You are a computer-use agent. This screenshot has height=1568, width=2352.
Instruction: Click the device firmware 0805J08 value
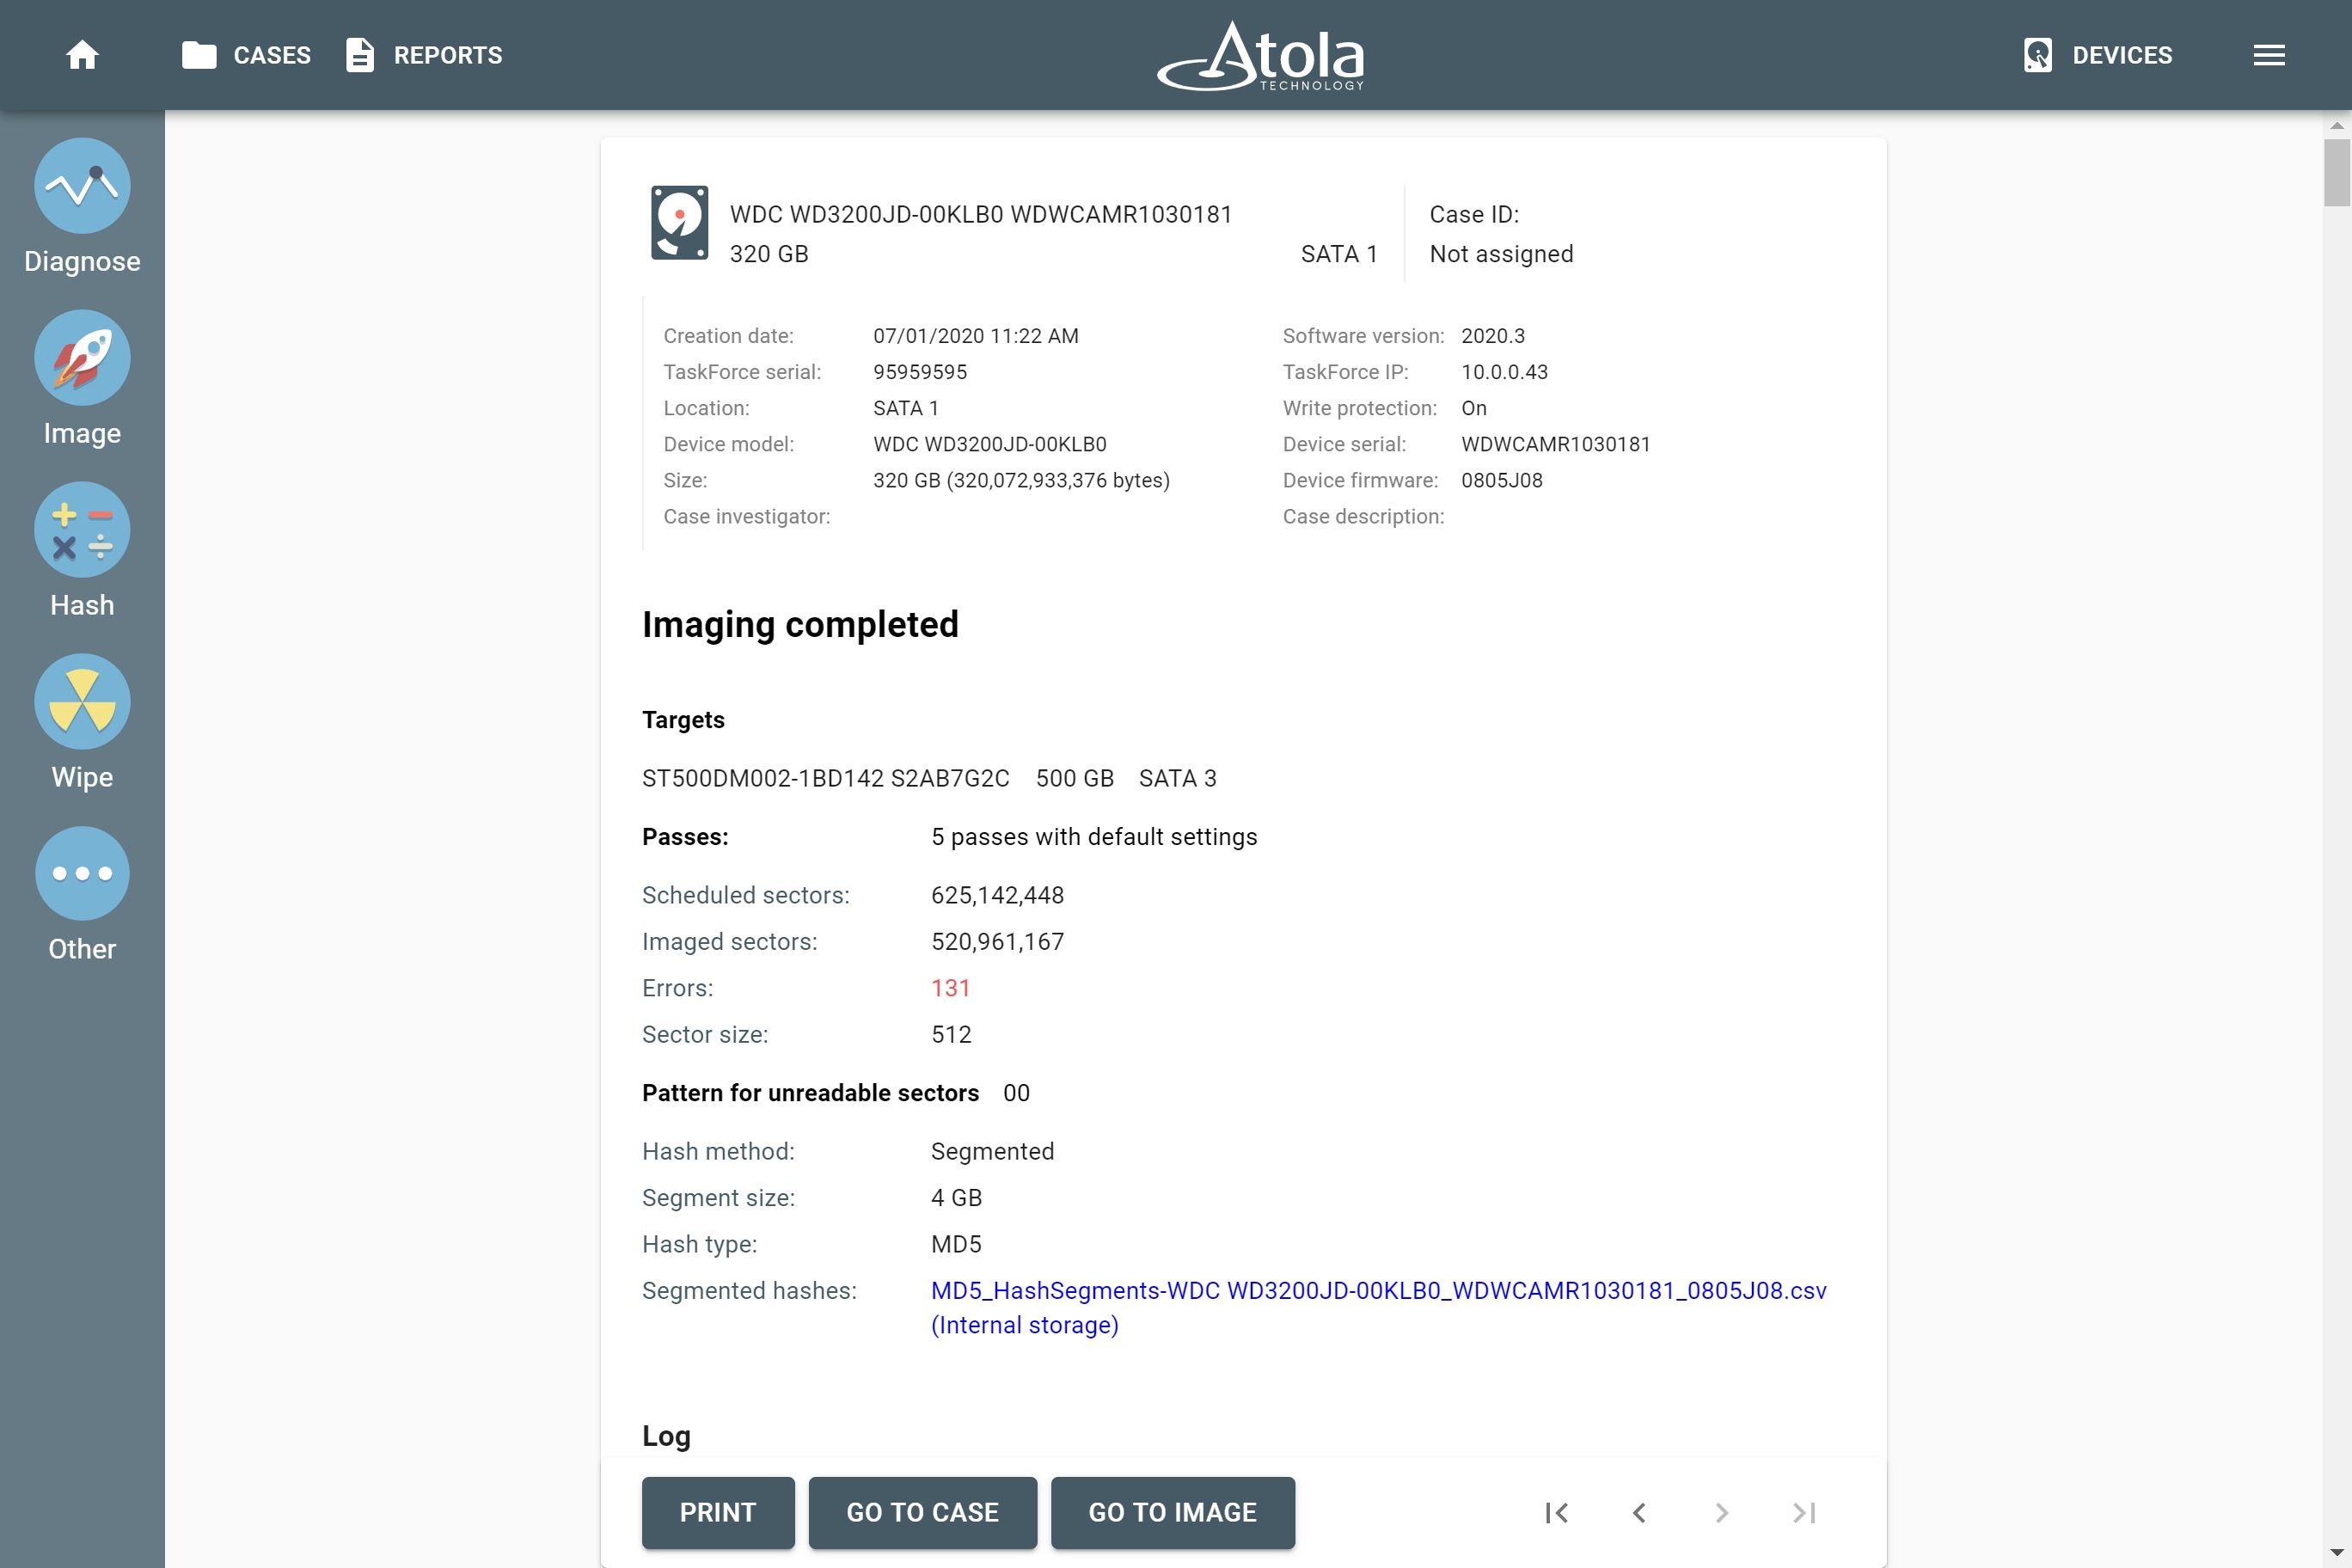tap(1501, 480)
